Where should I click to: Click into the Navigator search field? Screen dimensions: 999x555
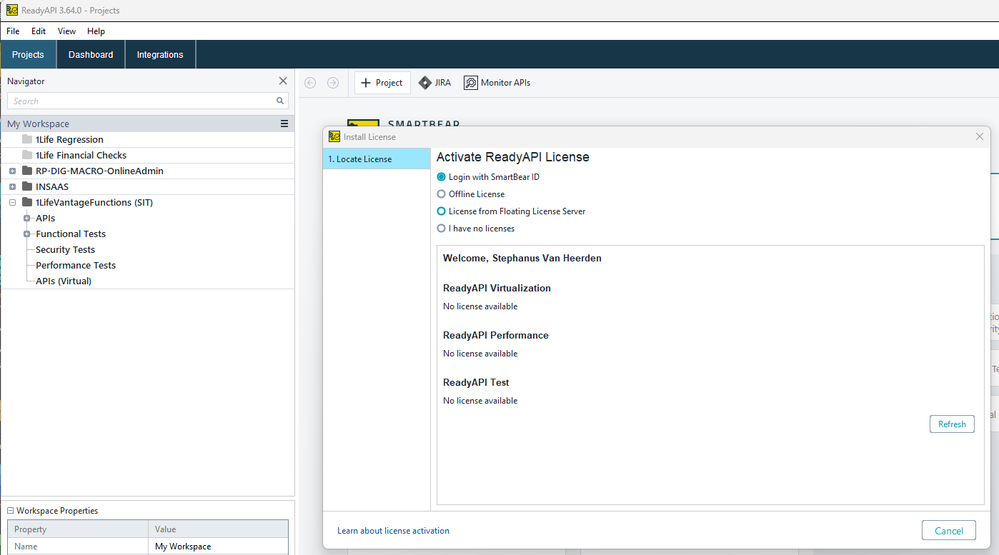140,101
